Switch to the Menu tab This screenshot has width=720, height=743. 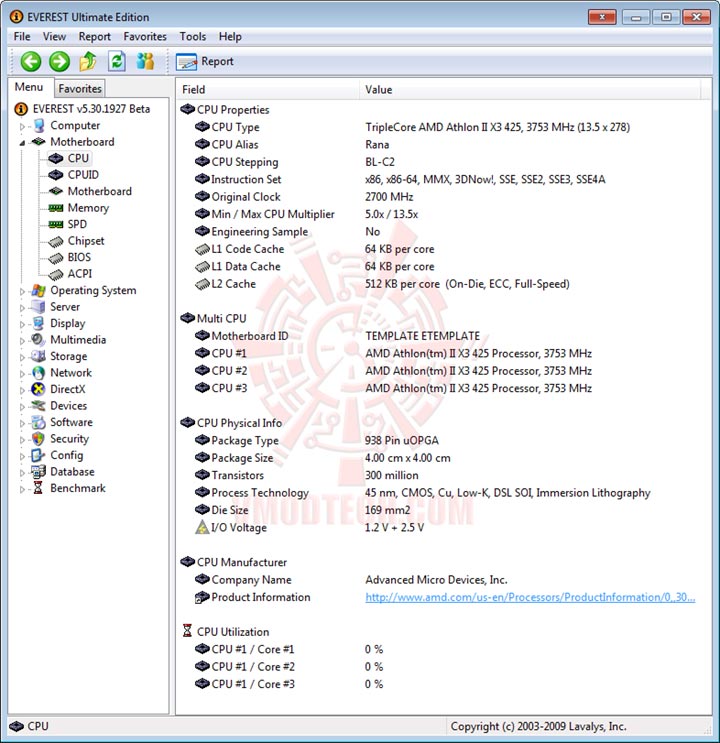(x=29, y=87)
